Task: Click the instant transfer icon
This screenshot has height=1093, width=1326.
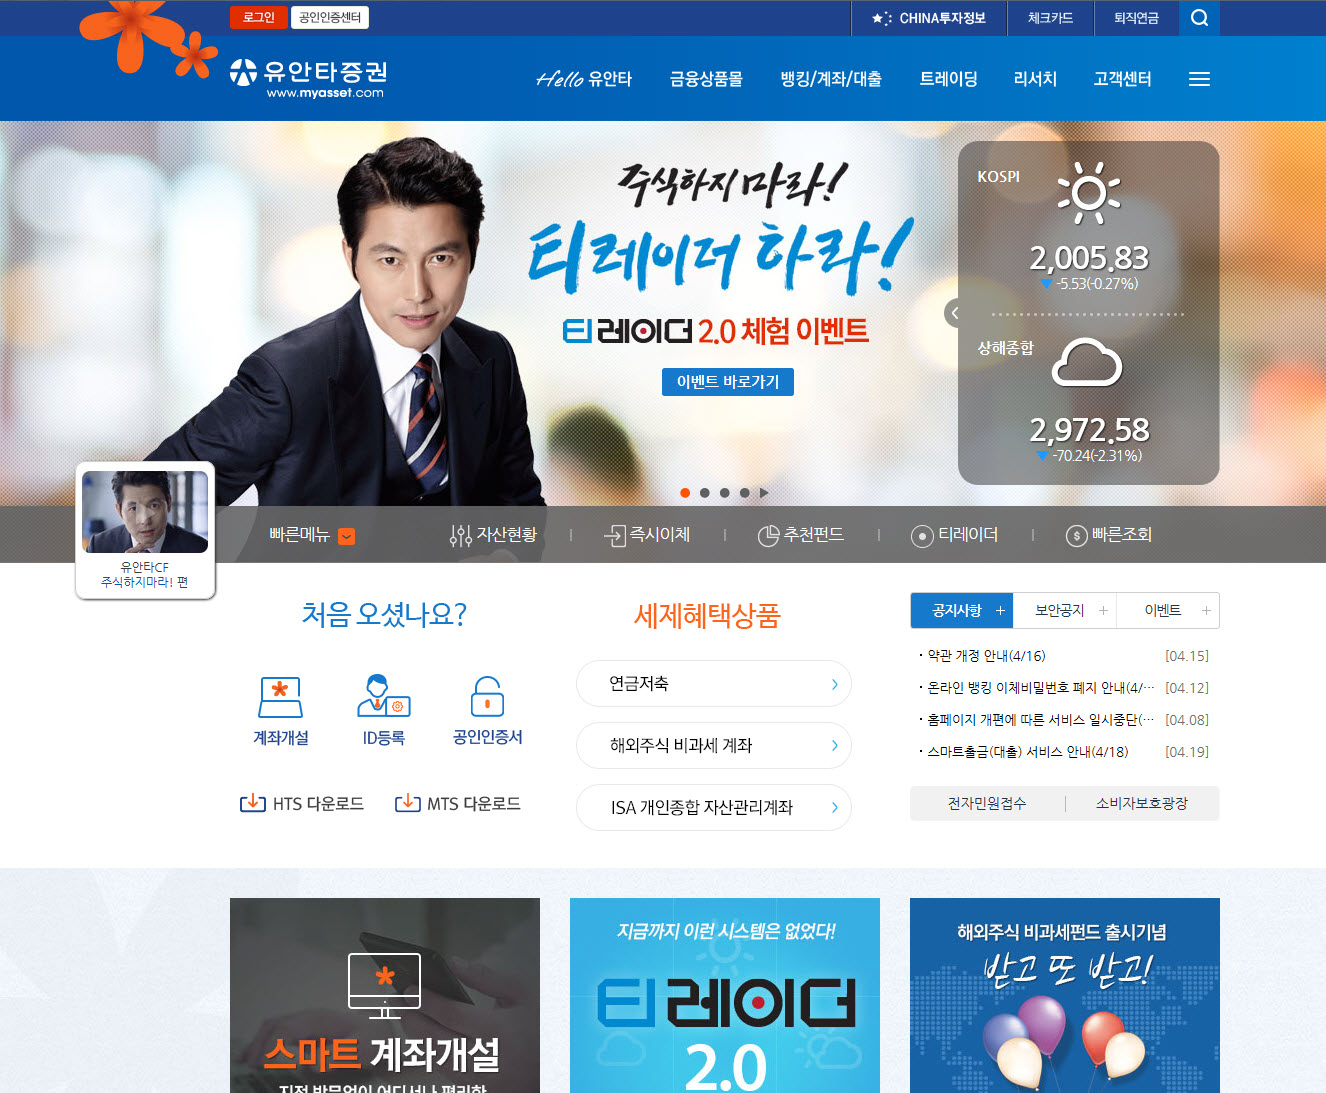Action: tap(614, 536)
